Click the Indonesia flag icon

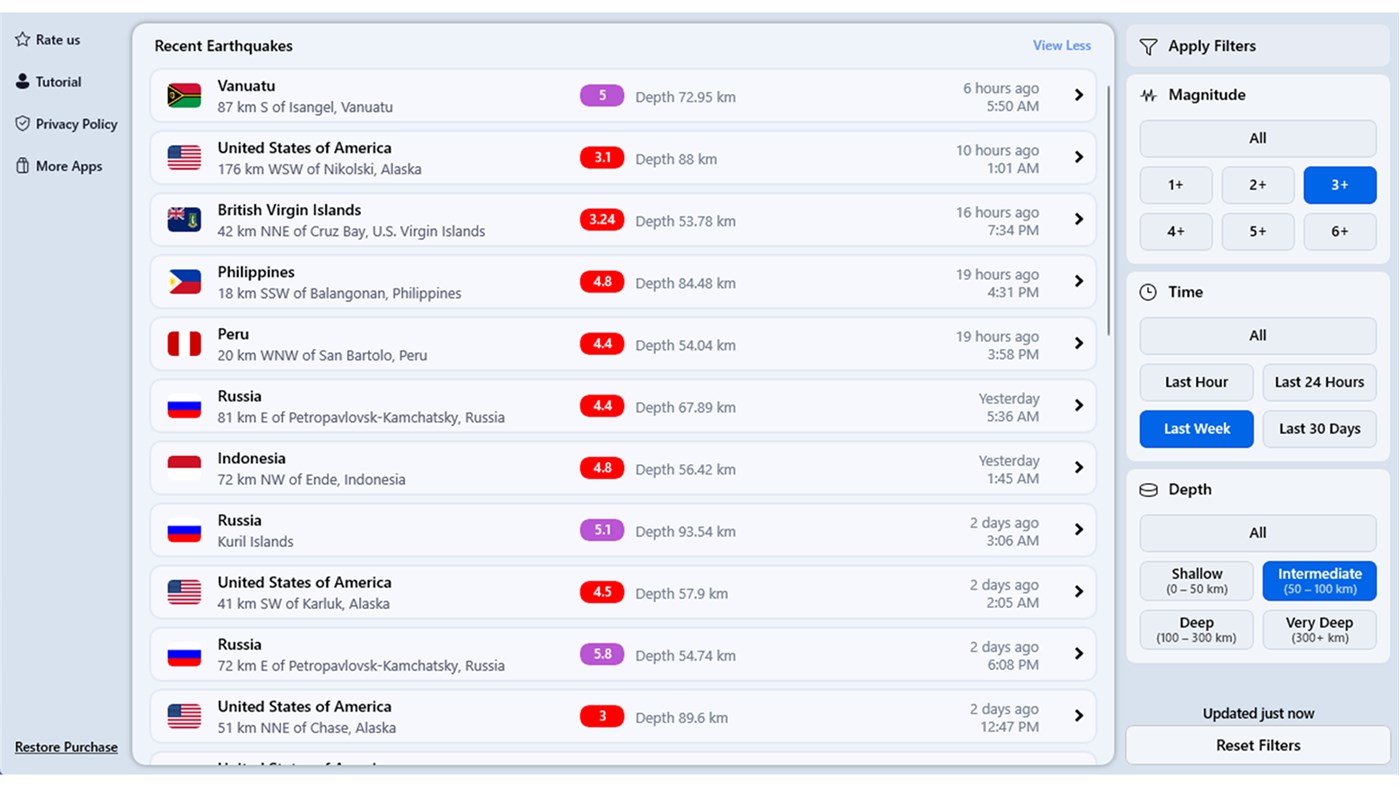(x=184, y=468)
